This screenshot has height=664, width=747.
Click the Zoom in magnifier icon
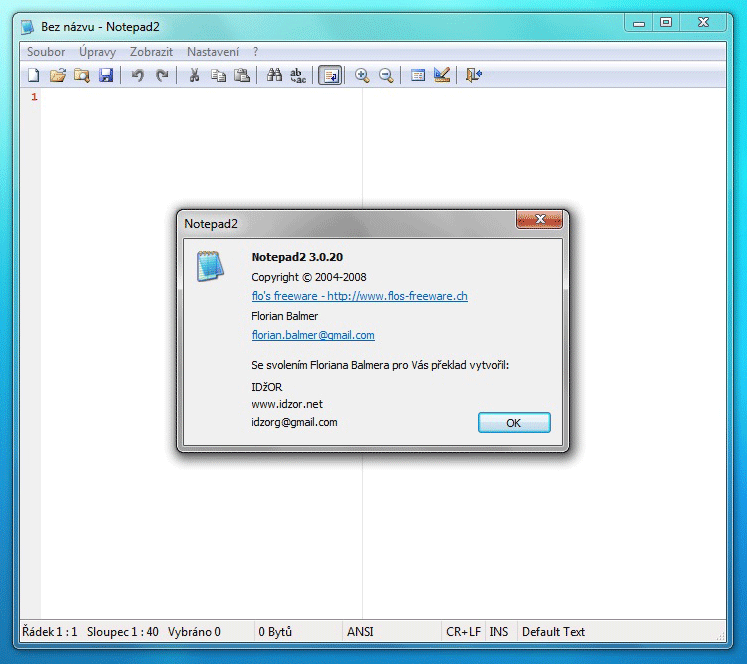tap(362, 75)
